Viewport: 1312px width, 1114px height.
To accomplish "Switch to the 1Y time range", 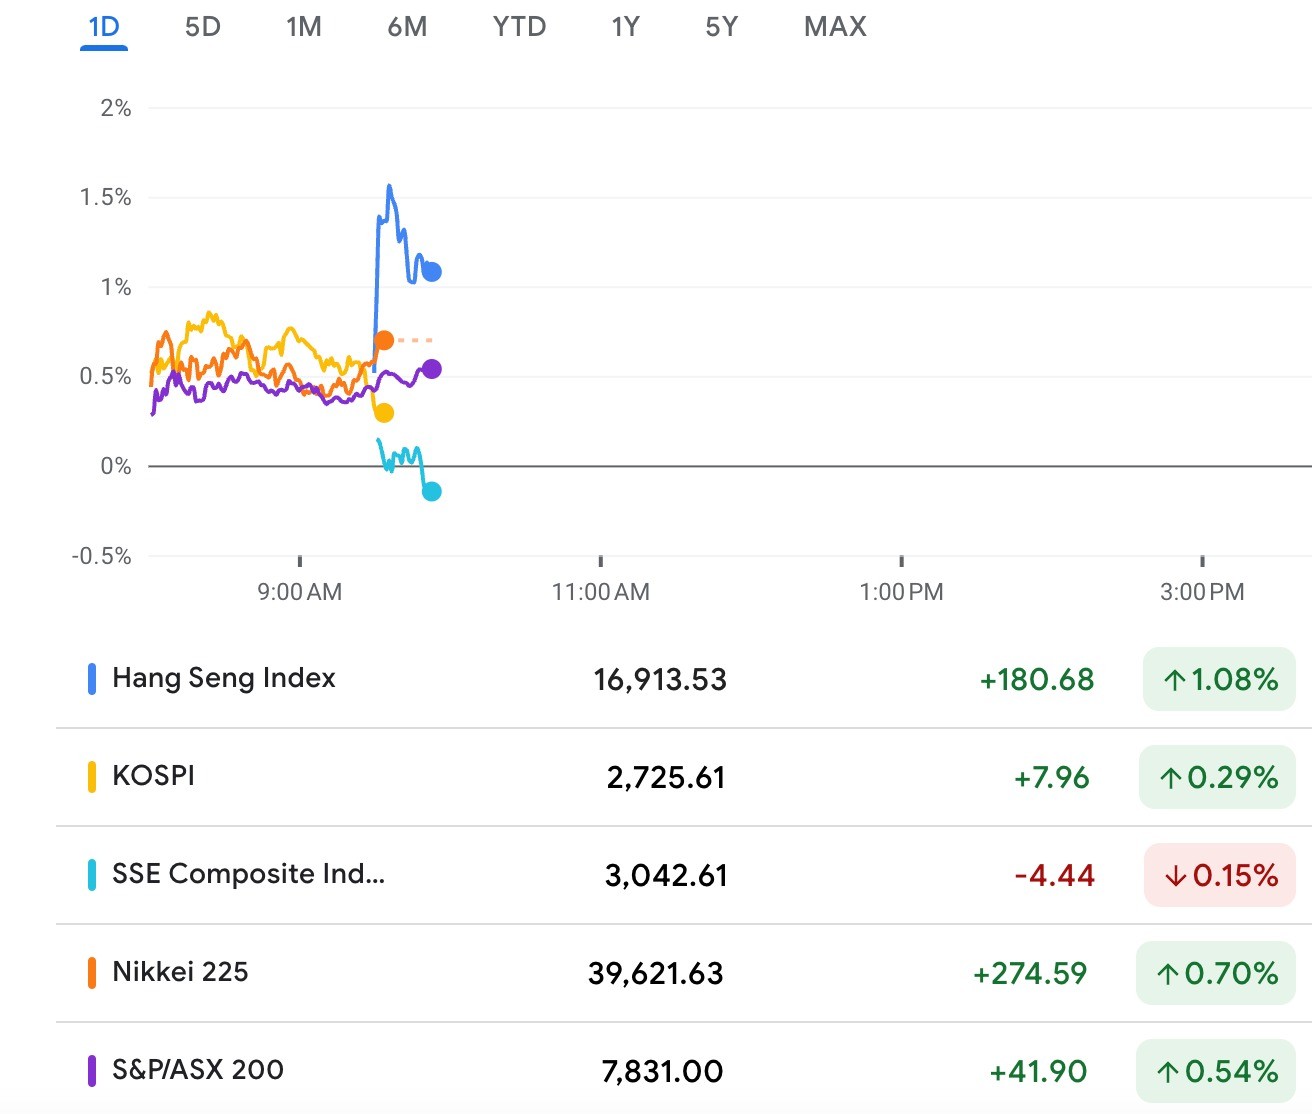I will pyautogui.click(x=625, y=27).
